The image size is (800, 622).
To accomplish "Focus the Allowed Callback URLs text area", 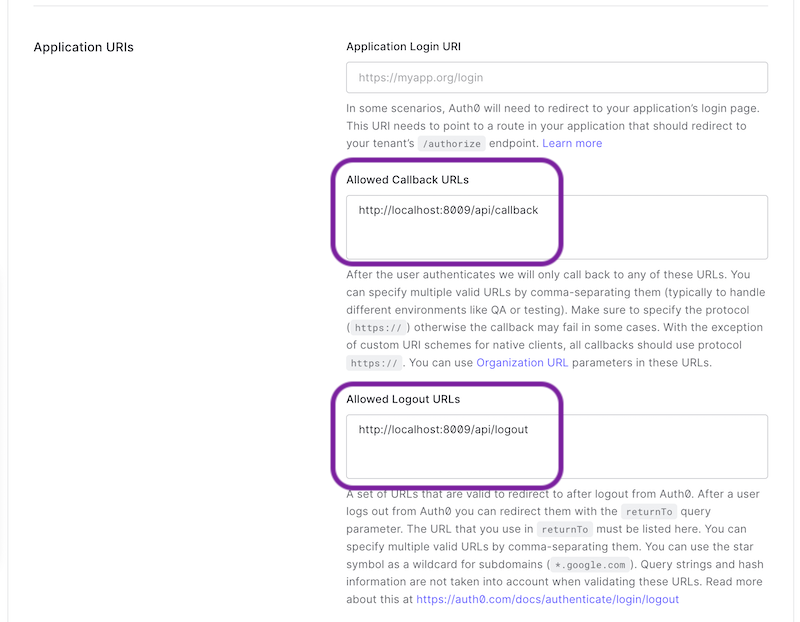I will (557, 227).
